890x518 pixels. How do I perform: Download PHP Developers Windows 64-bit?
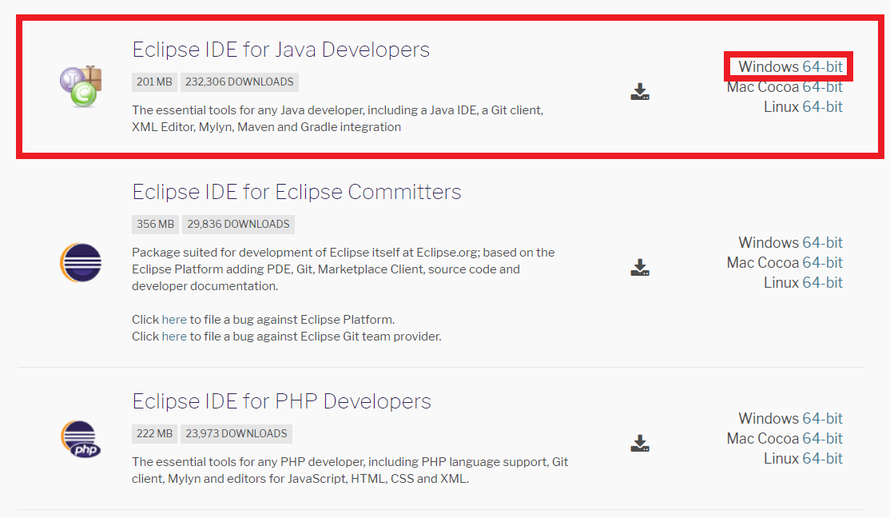point(822,419)
